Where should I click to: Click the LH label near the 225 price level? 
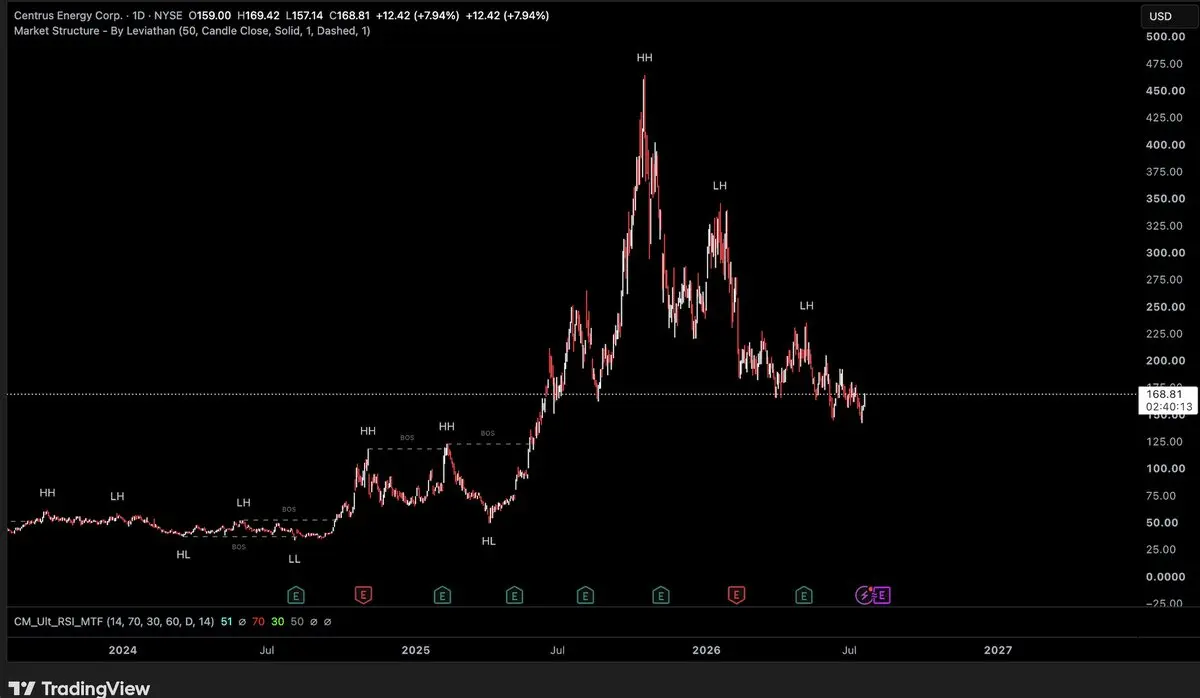(x=807, y=305)
